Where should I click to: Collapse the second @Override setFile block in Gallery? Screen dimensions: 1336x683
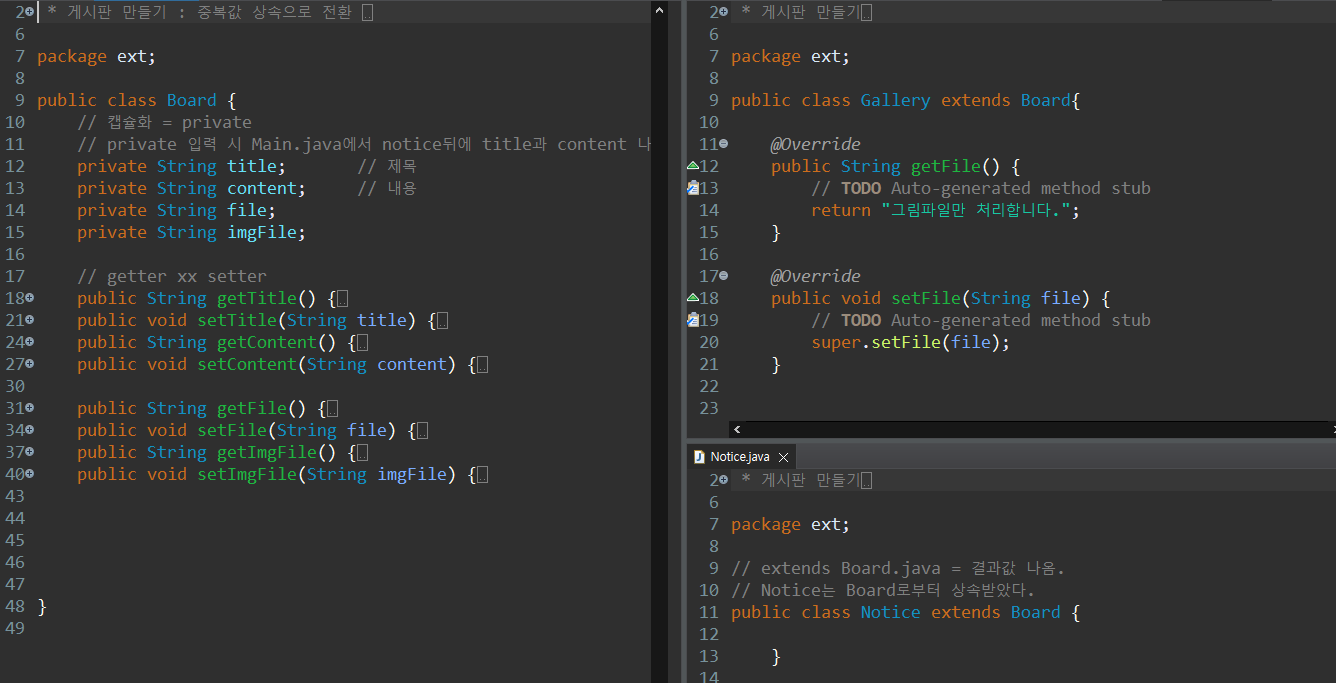(724, 276)
